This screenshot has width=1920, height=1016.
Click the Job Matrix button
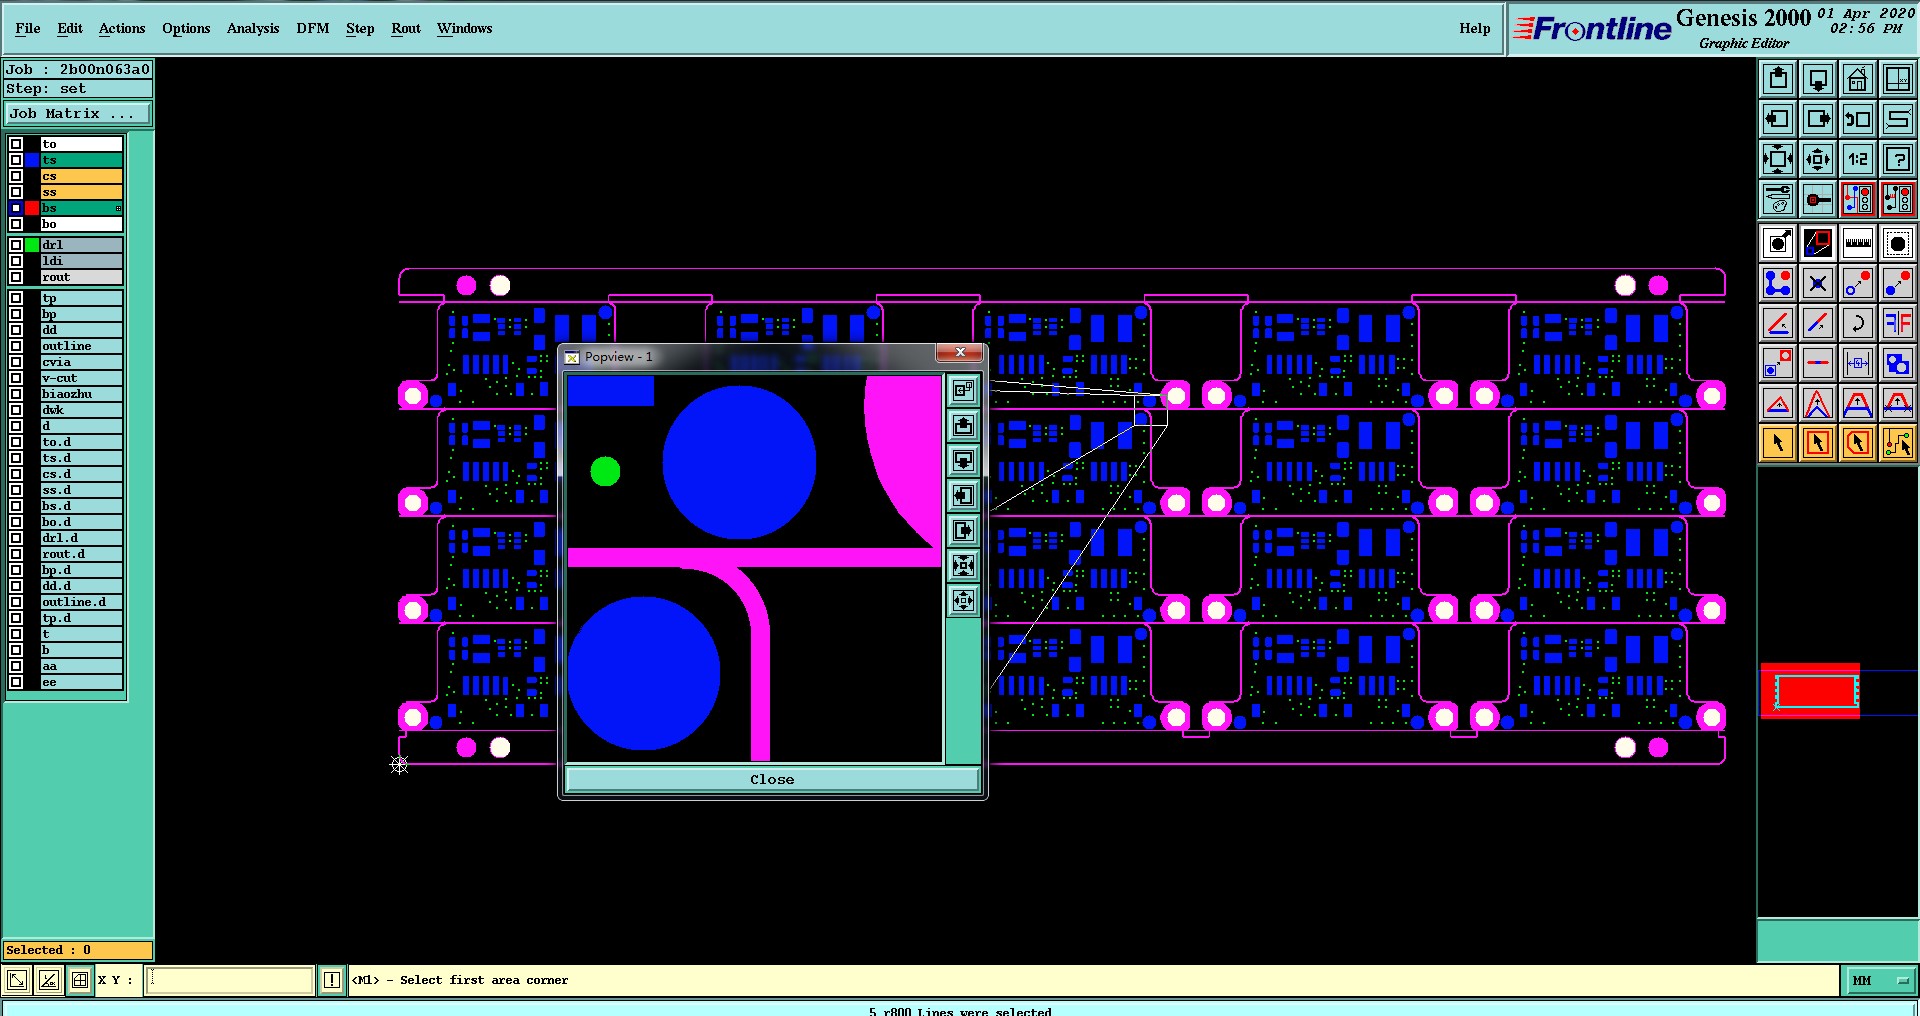coord(78,114)
